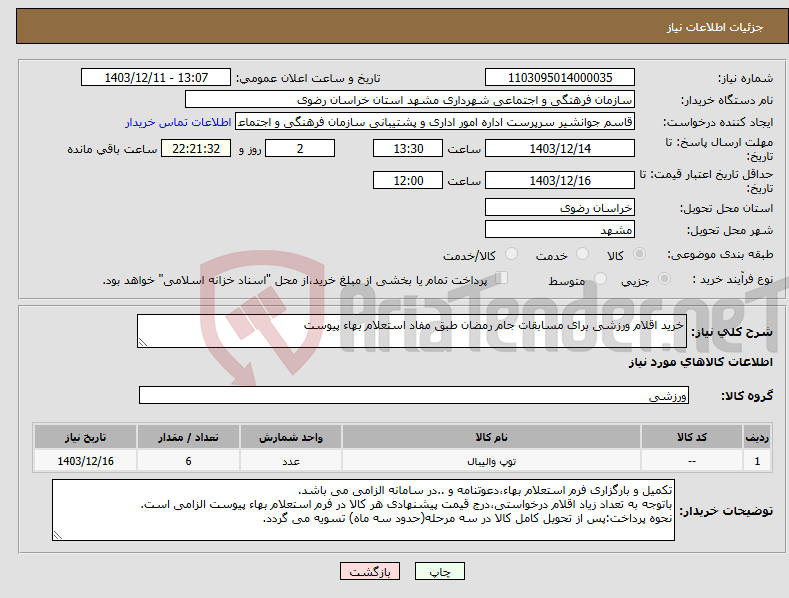The image size is (789, 598).
Task: Click the price validity time 12:00
Action: [x=408, y=180]
